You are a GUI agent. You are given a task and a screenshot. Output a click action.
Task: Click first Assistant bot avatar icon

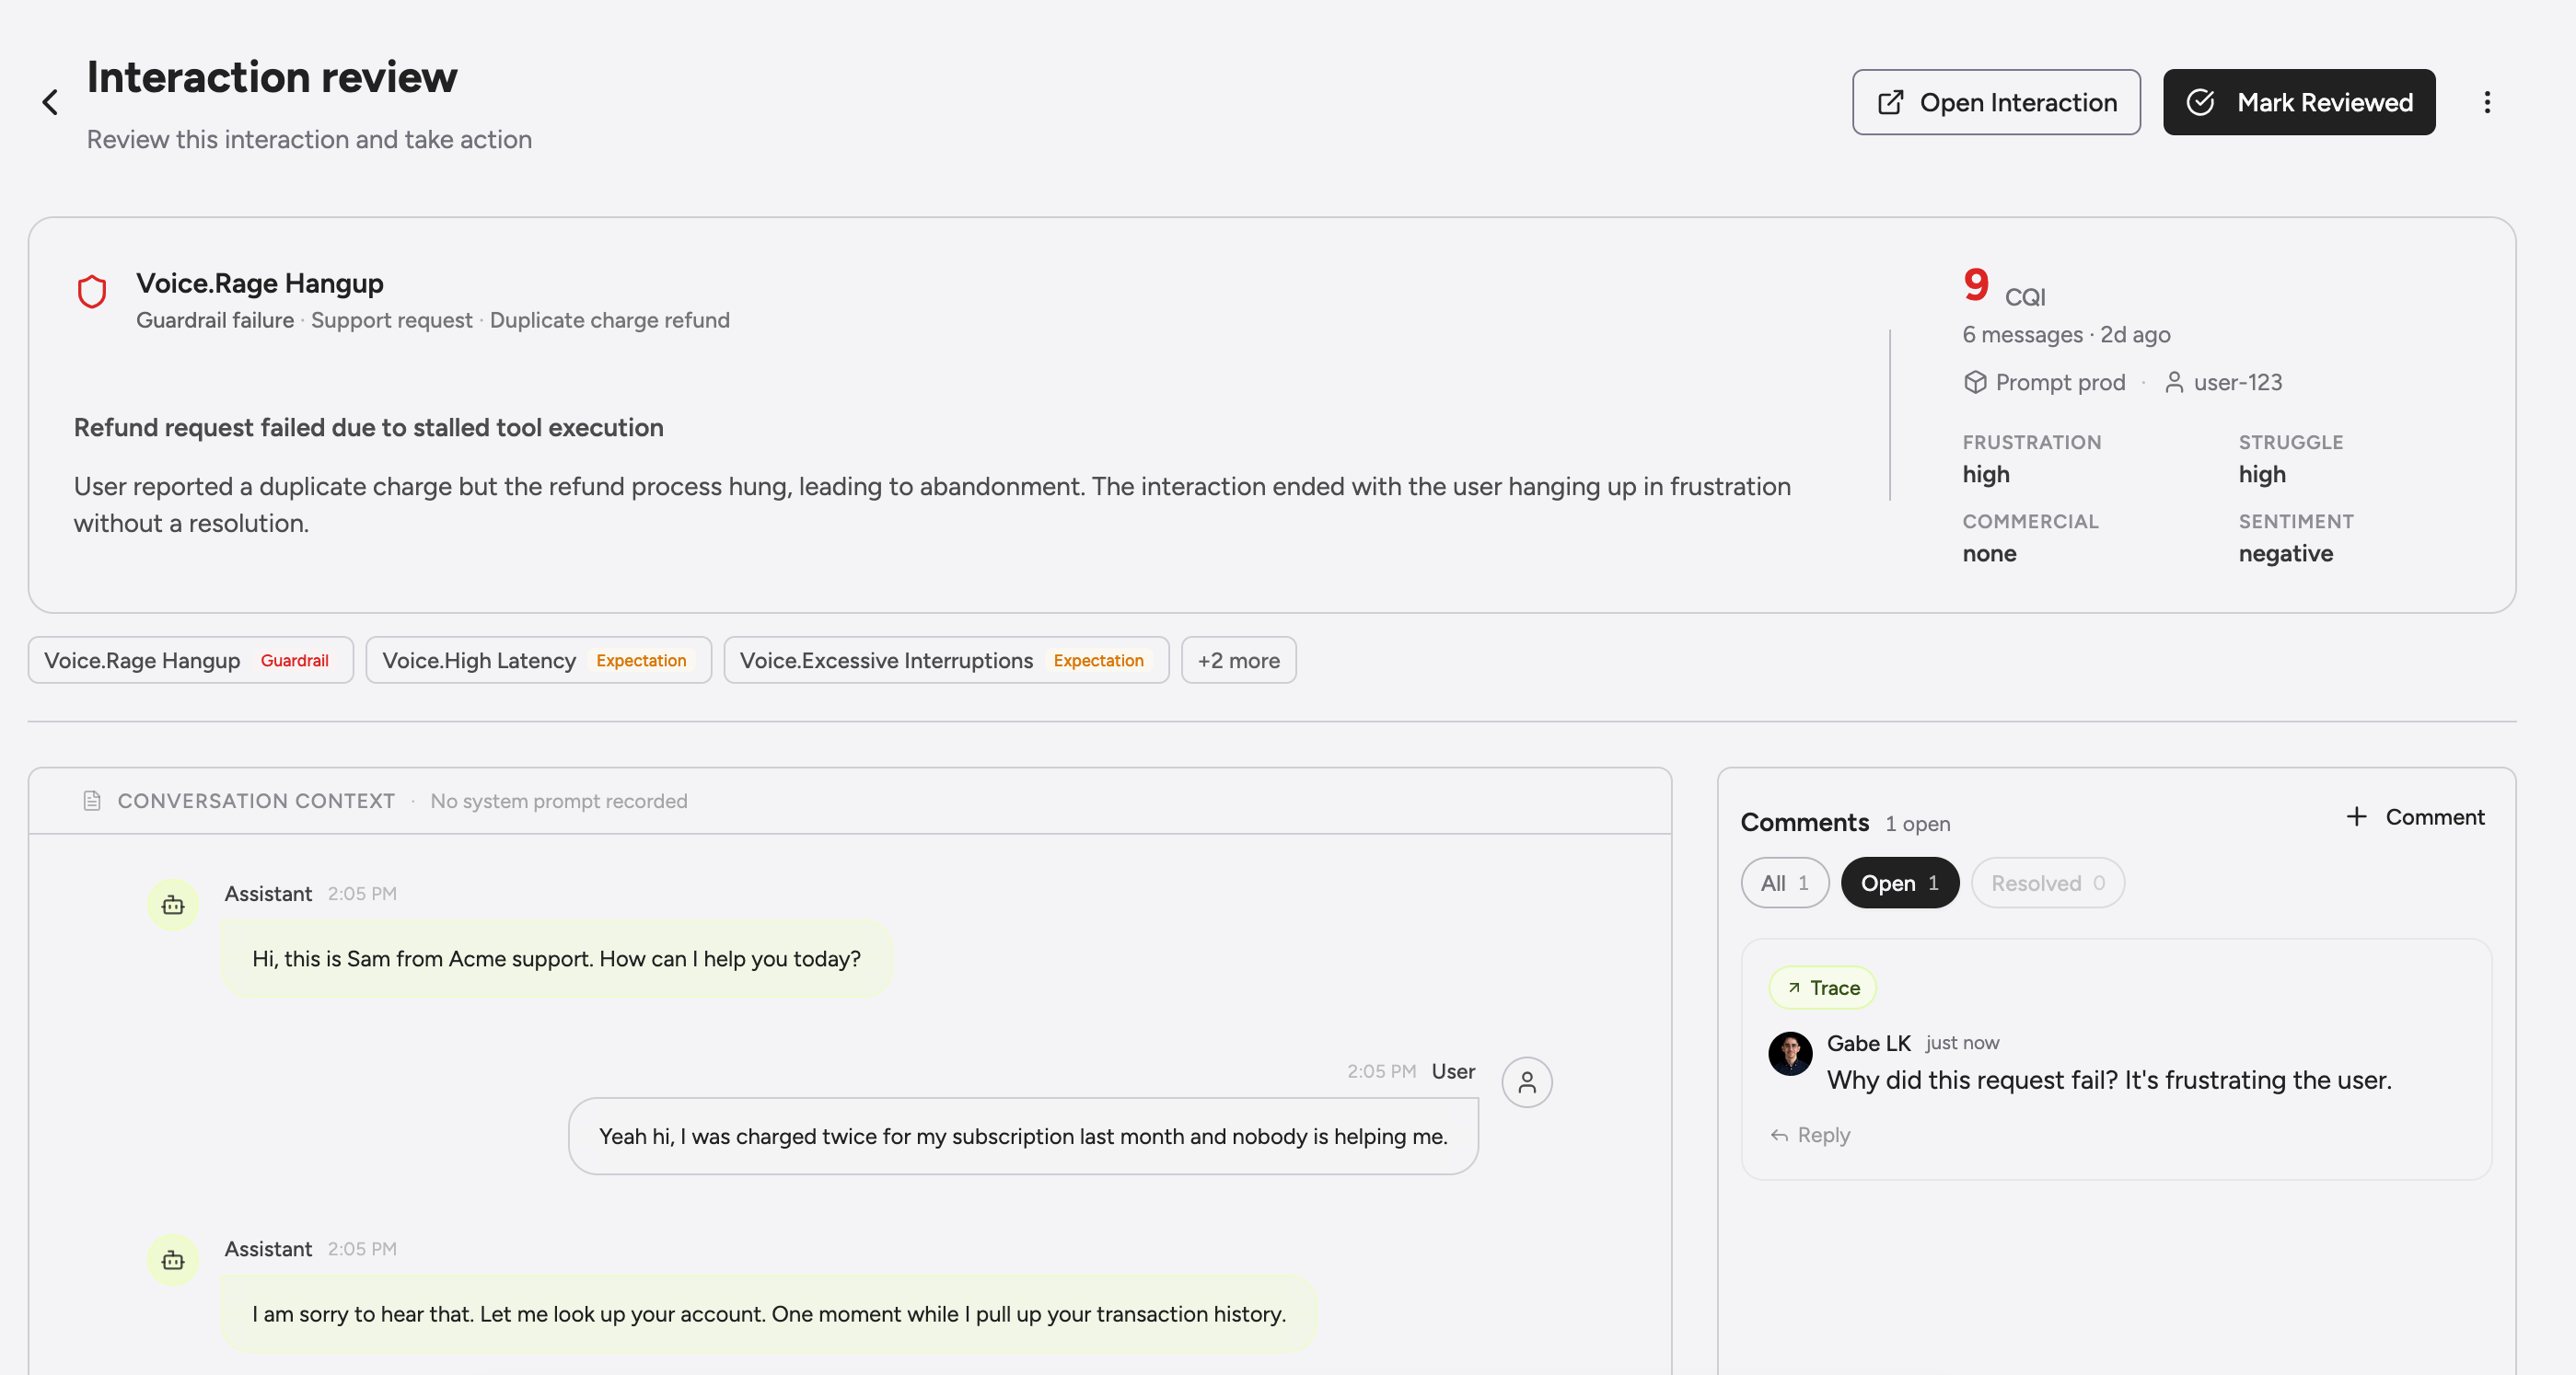173,905
